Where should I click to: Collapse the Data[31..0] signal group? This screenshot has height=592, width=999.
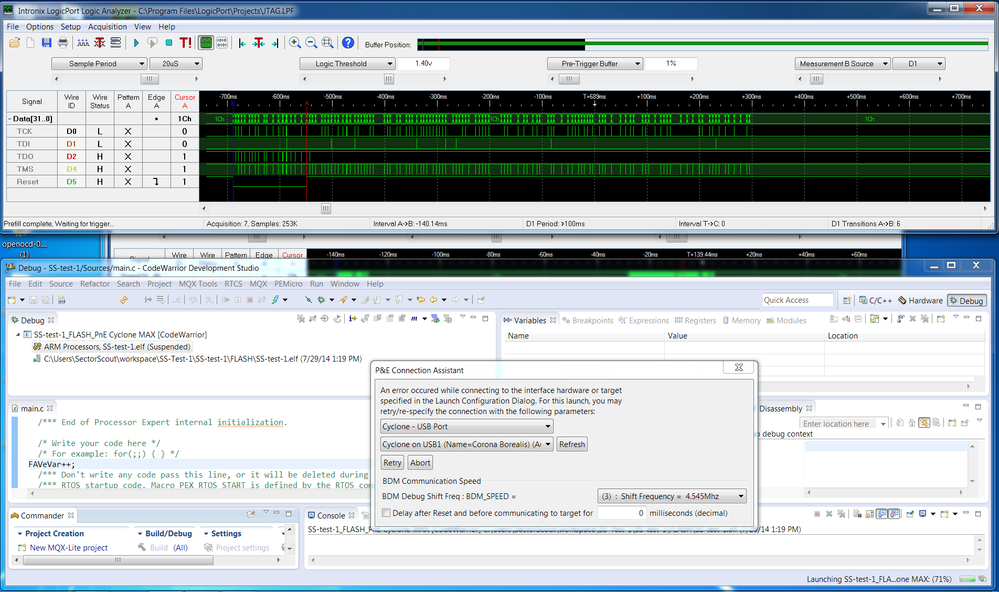click(10, 119)
